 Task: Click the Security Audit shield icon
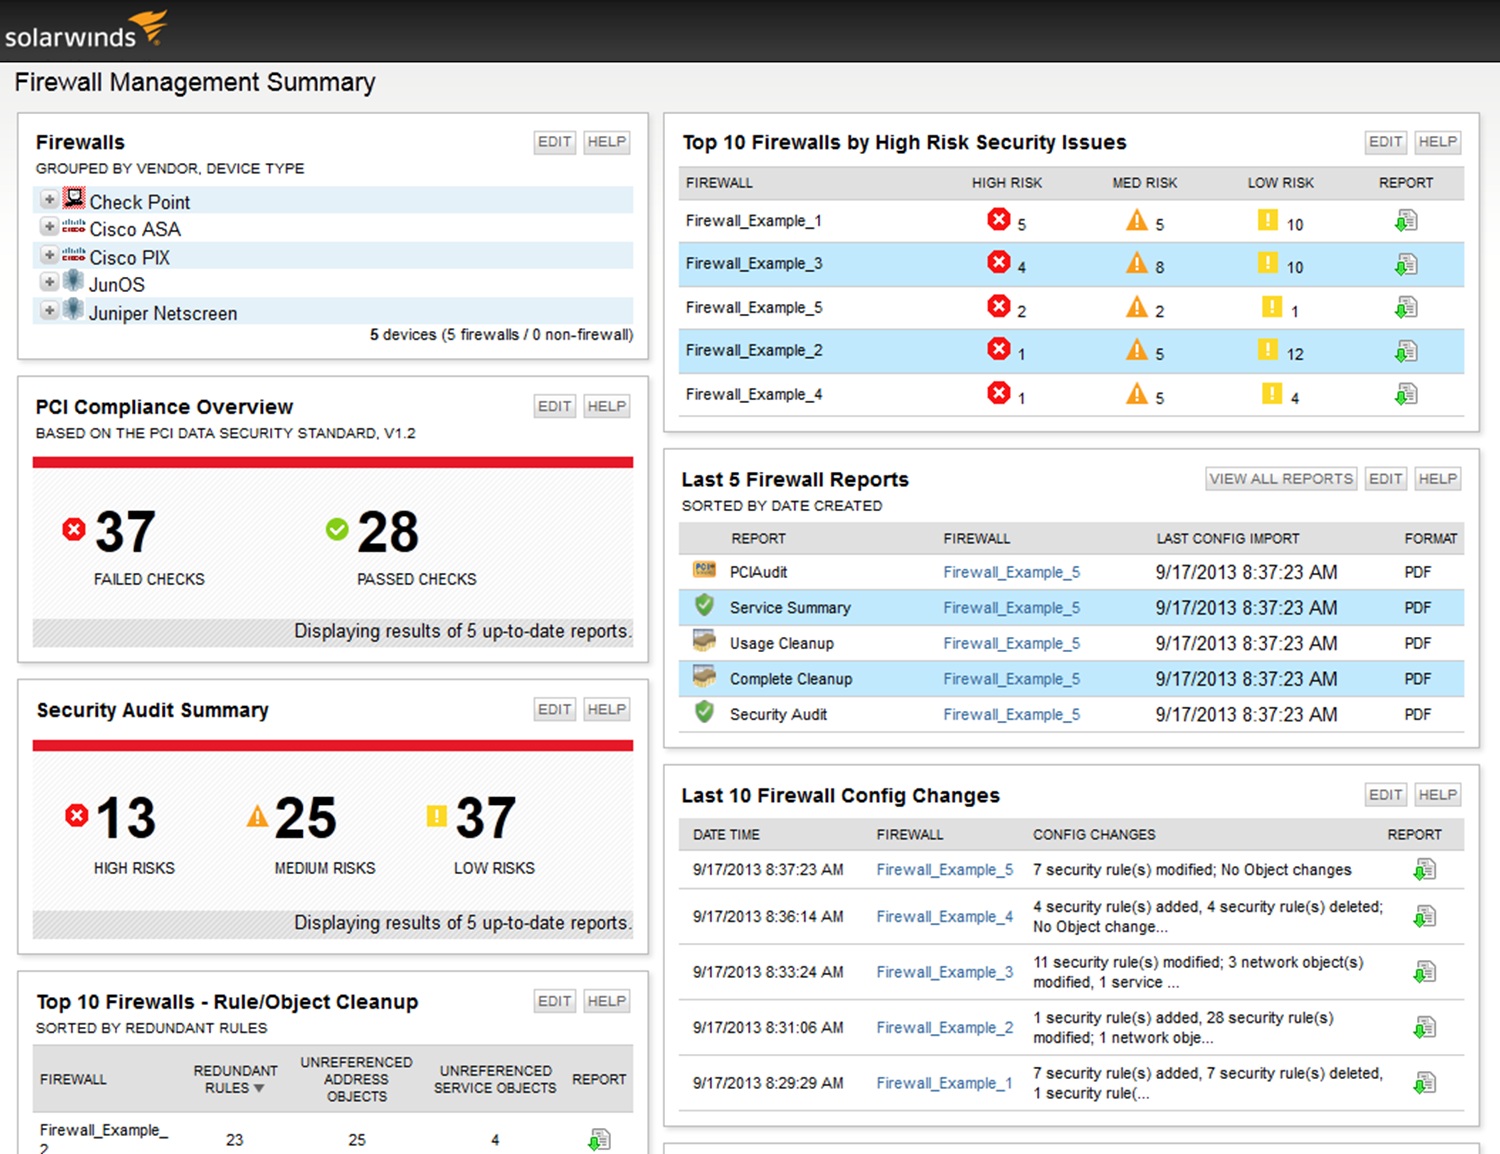tap(704, 712)
